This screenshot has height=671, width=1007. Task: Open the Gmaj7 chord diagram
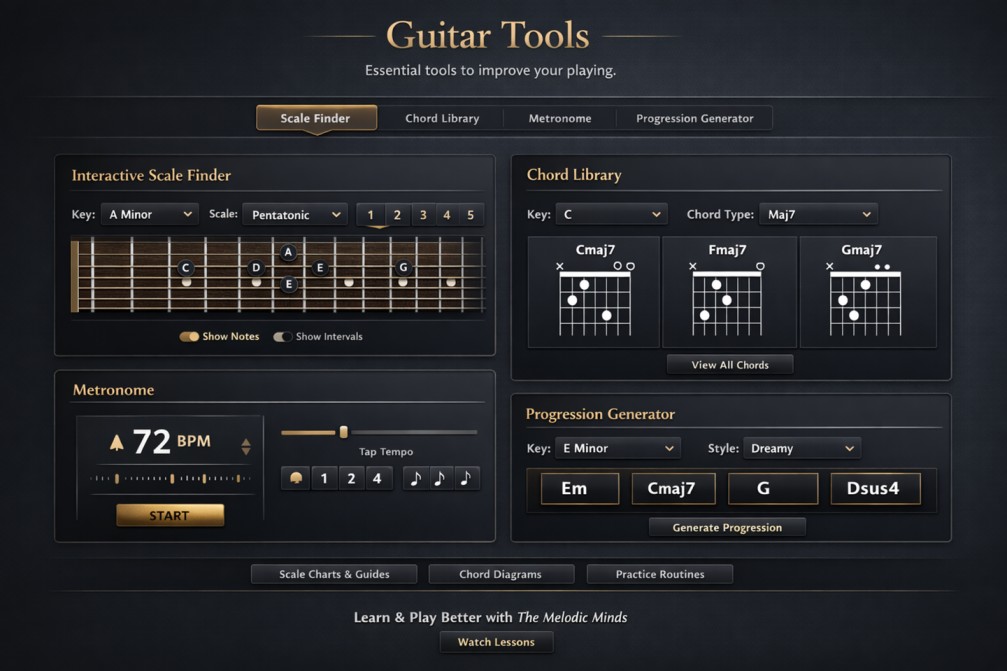[x=868, y=292]
